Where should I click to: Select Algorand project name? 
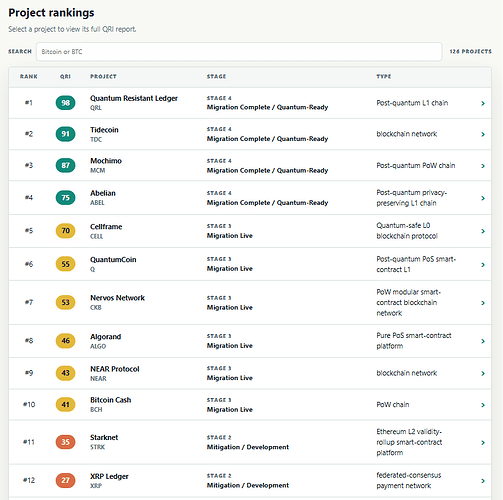click(x=105, y=337)
